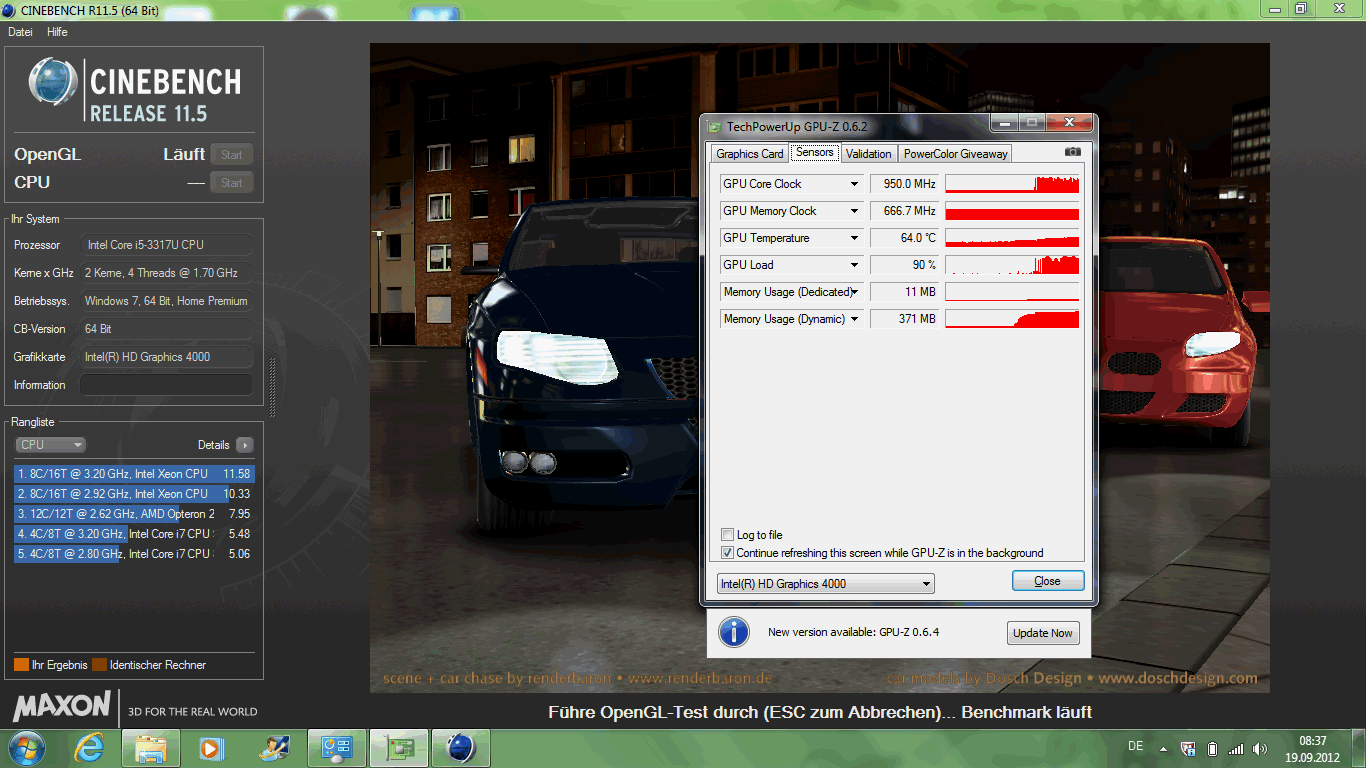Click the MAXON logo

61,706
